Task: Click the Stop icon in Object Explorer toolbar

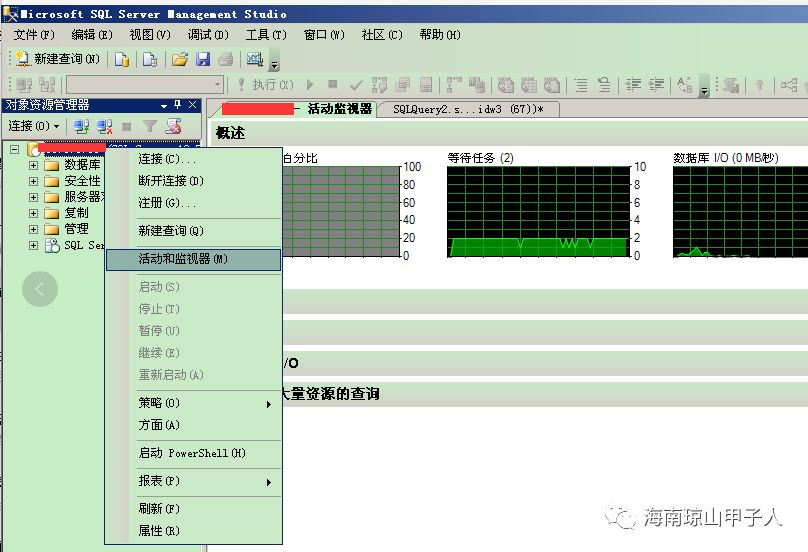Action: [x=127, y=126]
